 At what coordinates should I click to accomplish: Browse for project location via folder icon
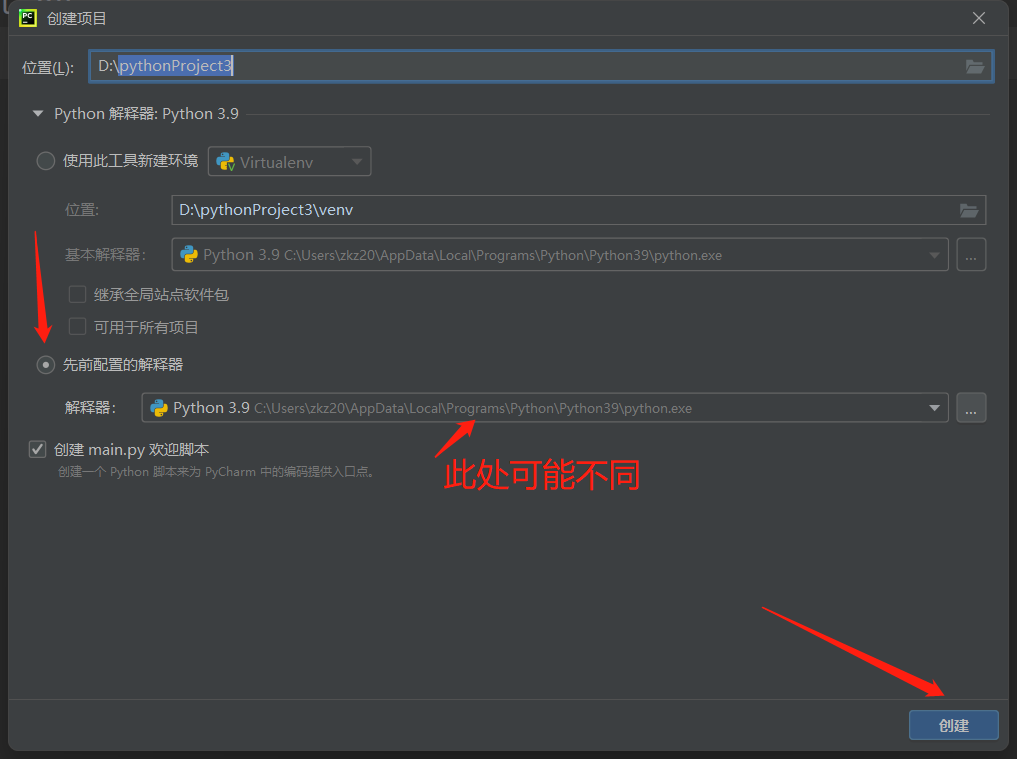click(975, 66)
